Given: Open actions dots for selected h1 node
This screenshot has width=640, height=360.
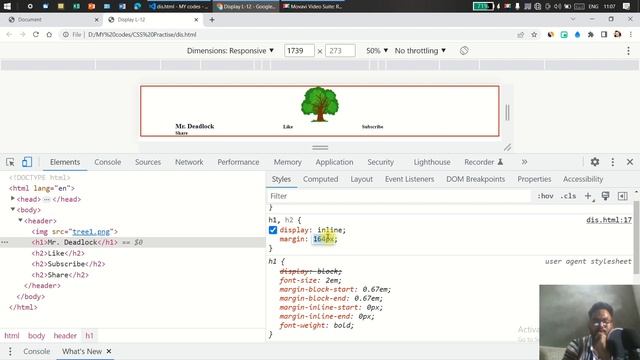Looking at the screenshot, I should [x=4, y=242].
